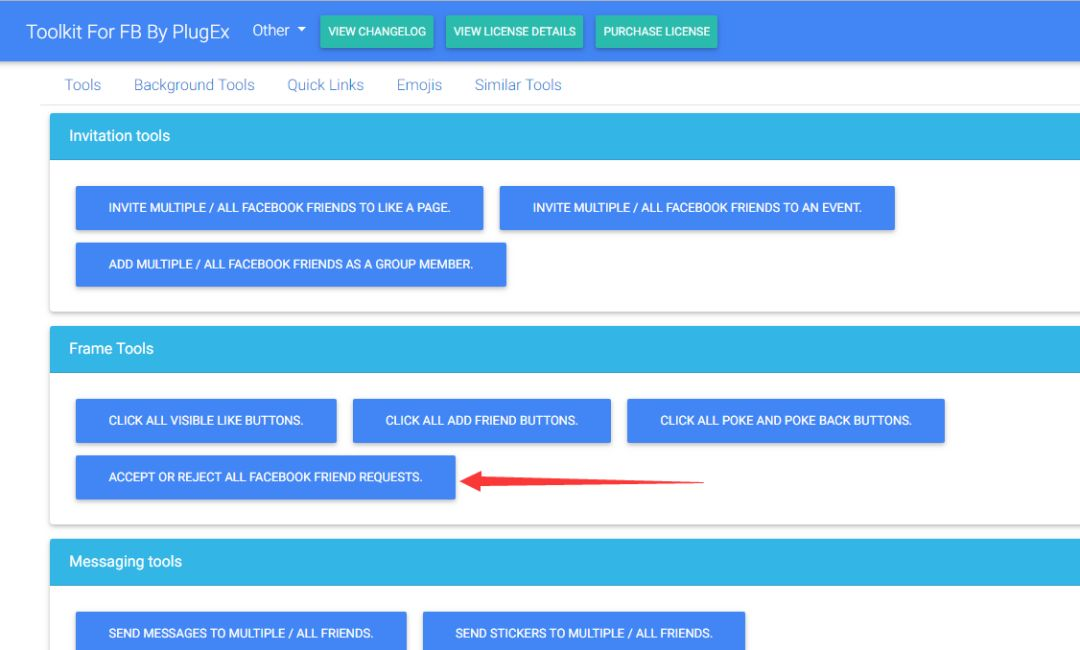The width and height of the screenshot is (1080, 650).
Task: Click the Toolkit For FB By PlugEx title
Action: [127, 32]
